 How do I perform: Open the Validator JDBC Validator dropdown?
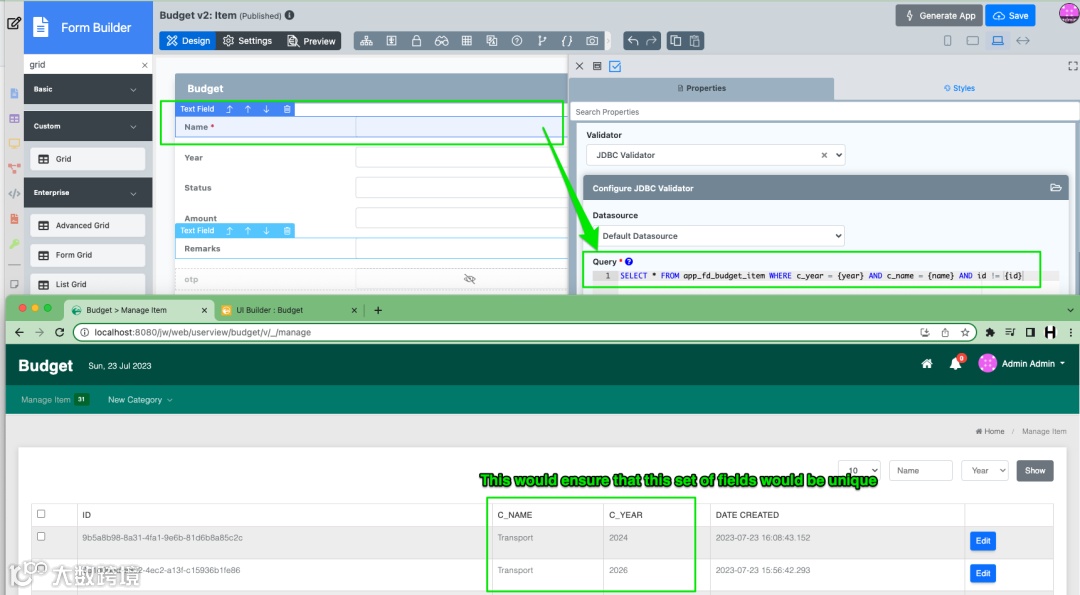(x=716, y=155)
